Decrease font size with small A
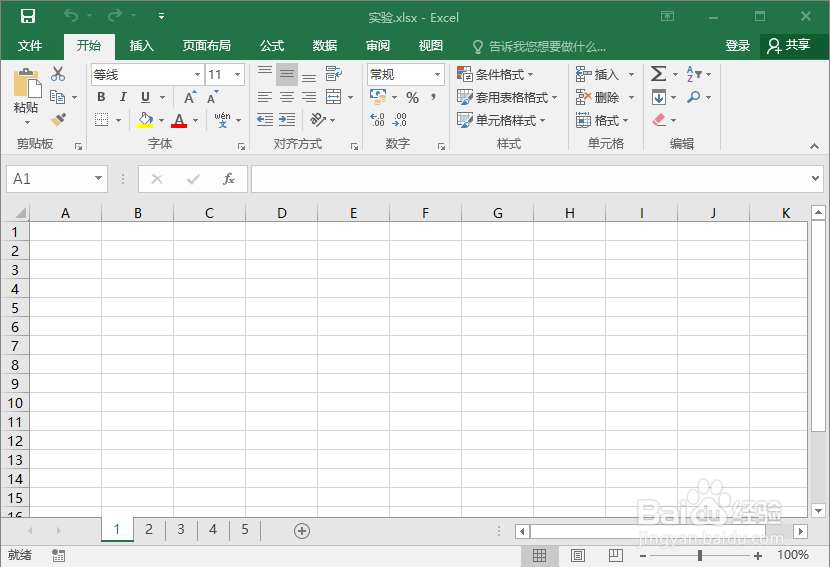This screenshot has height=567, width=830. [212, 97]
